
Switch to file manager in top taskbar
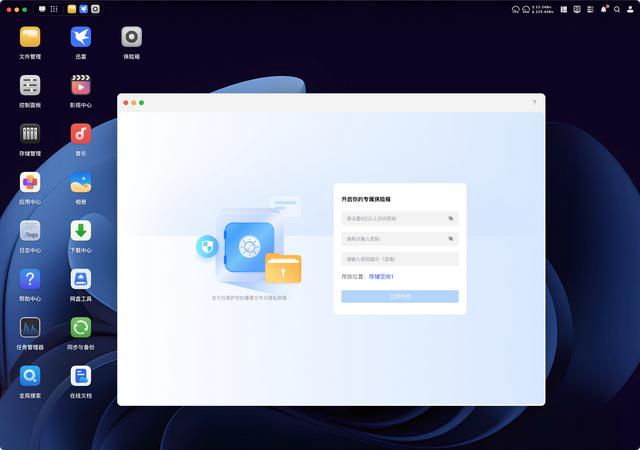point(72,9)
